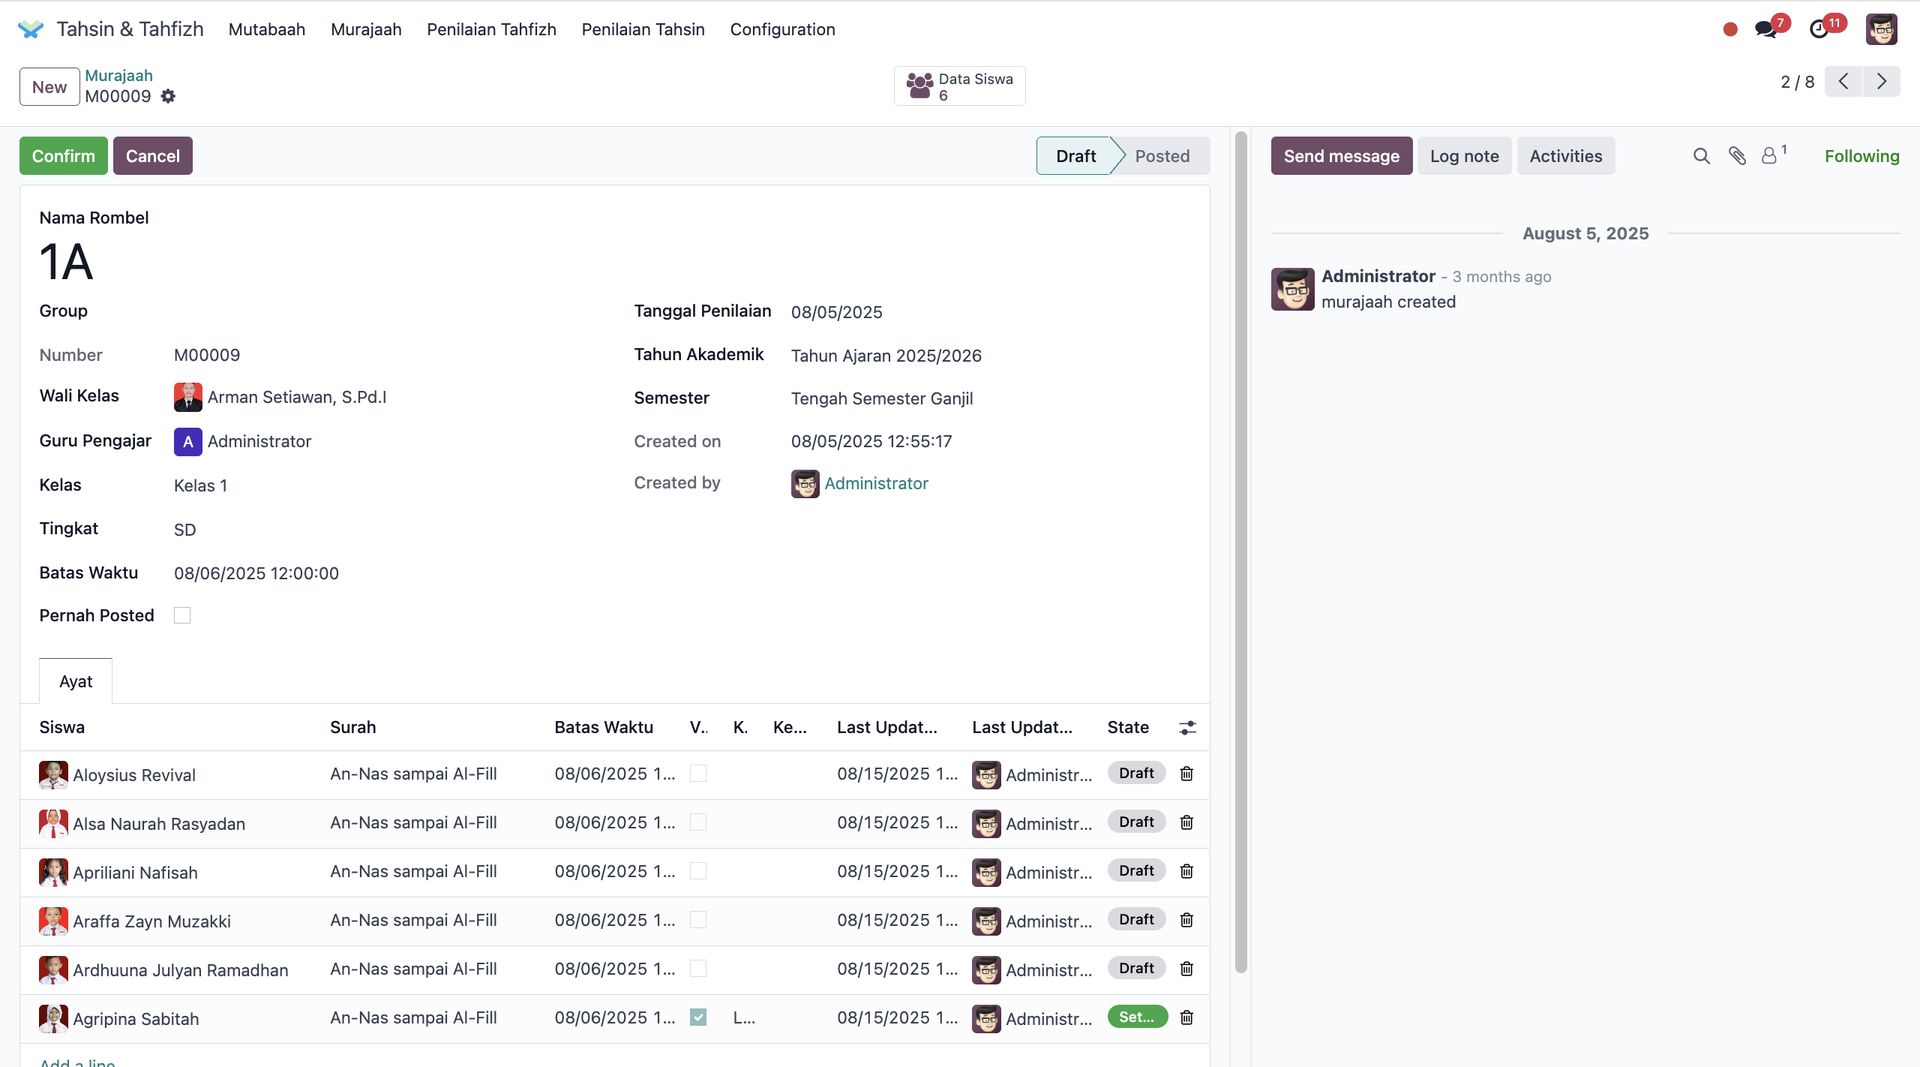Uncheck the checkbox in Agripina Sabitah row
This screenshot has width=1920, height=1067.
pyautogui.click(x=698, y=1018)
